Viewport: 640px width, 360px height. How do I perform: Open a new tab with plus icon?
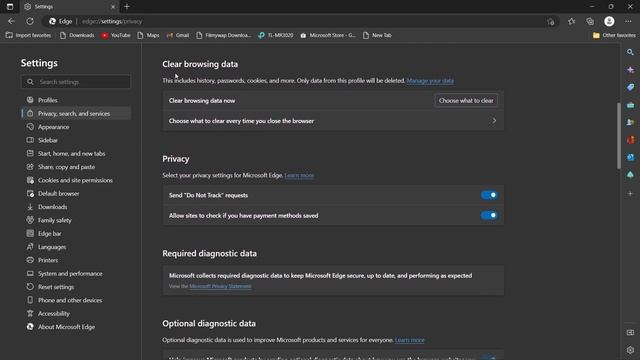point(127,7)
